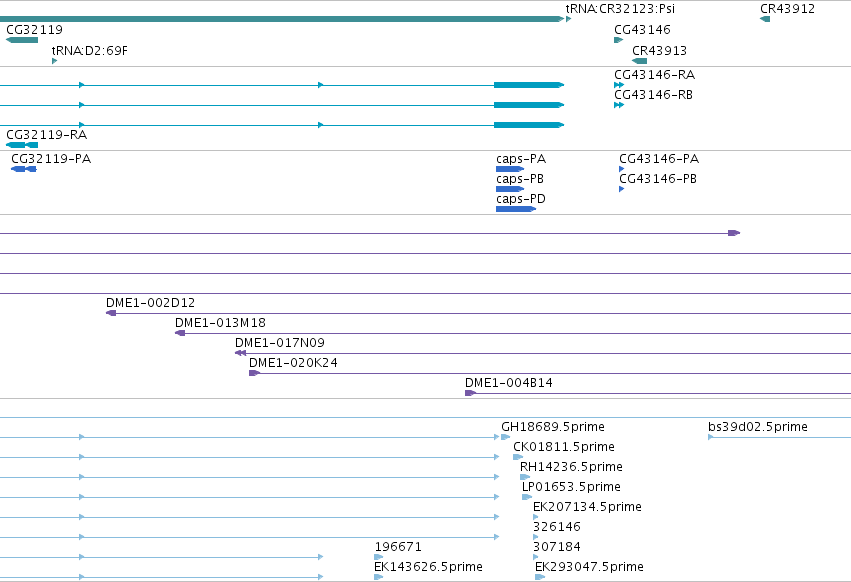This screenshot has width=851, height=582.
Task: Click the caps-PD protein feature
Action: 516,209
